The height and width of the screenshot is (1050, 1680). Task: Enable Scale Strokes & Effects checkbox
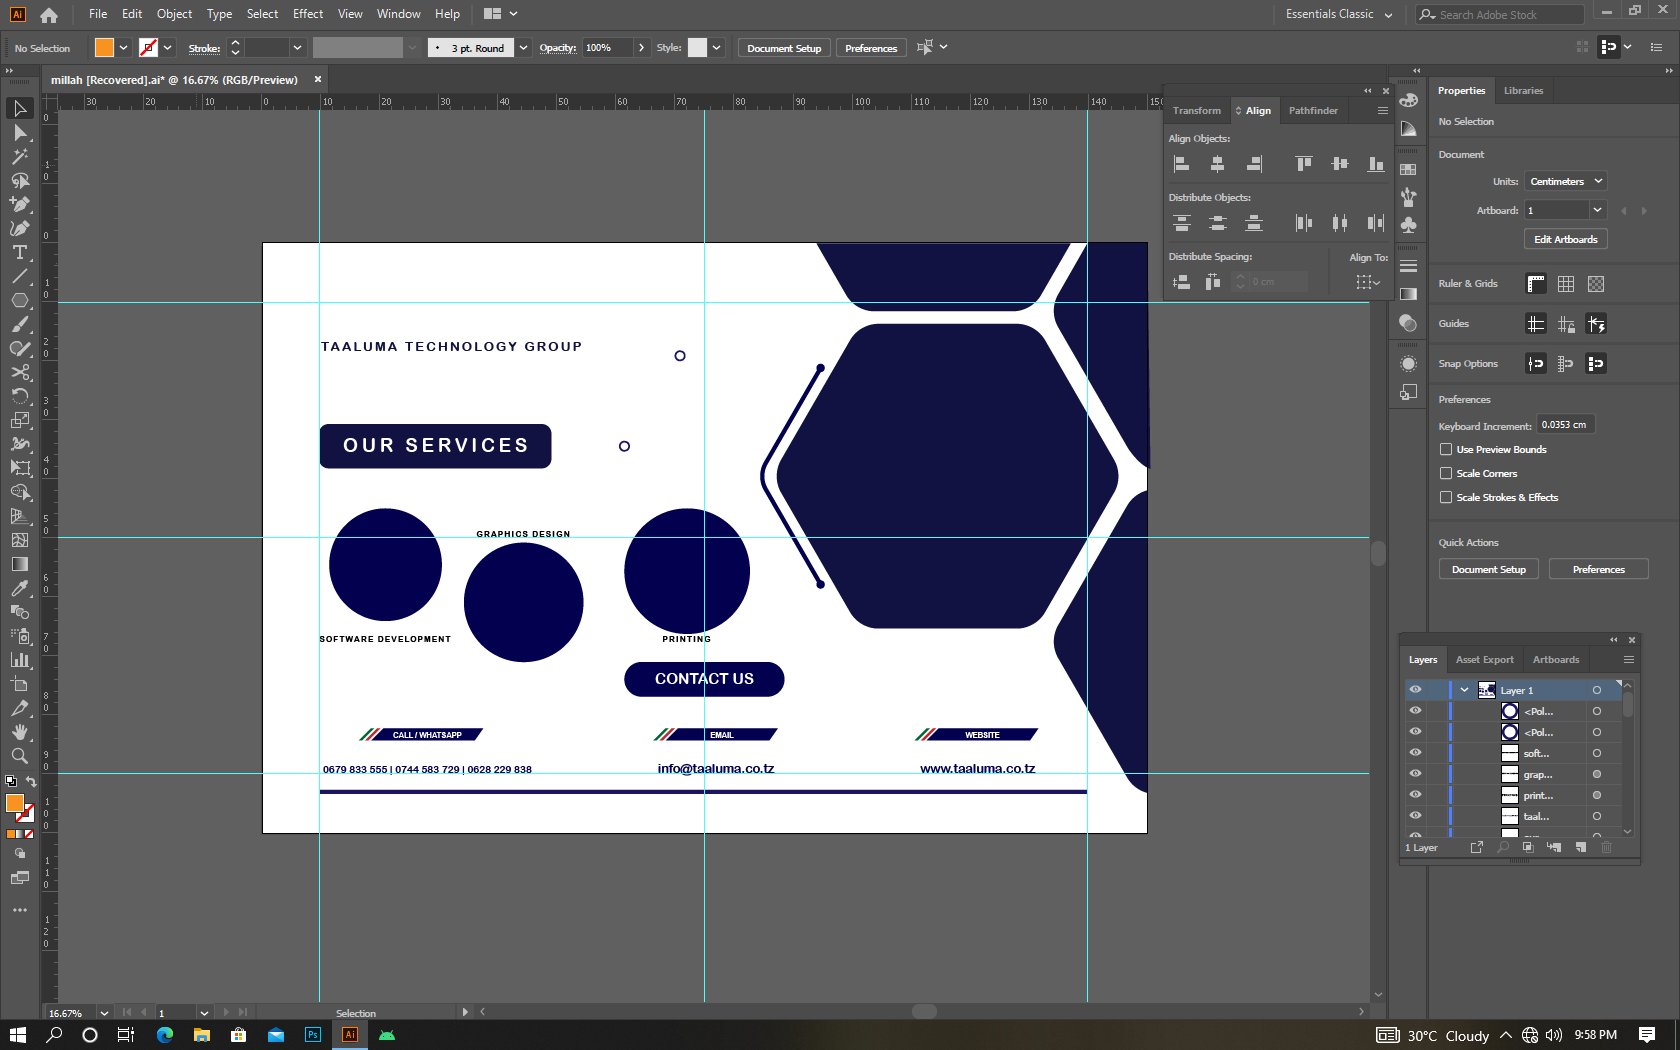pos(1446,498)
